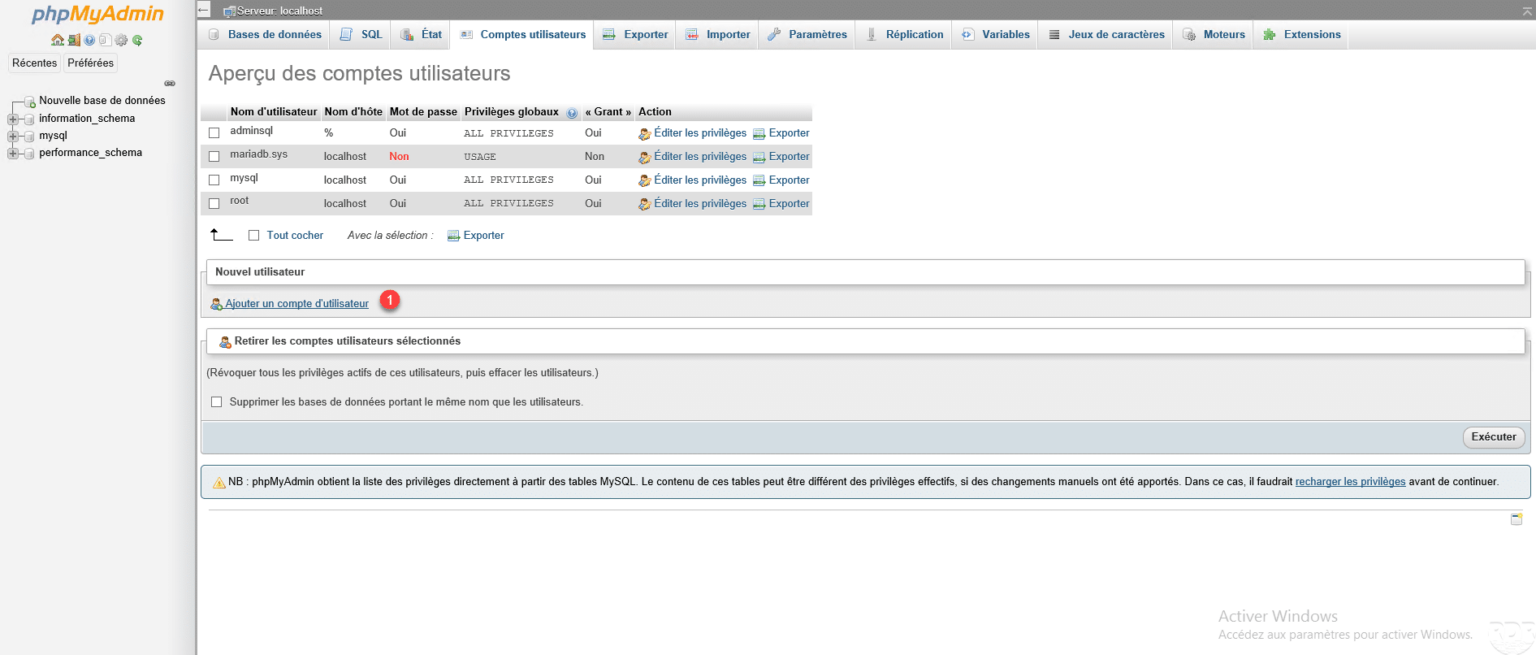Switch to the SQL tab
Image resolution: width=1536 pixels, height=655 pixels.
coord(361,34)
